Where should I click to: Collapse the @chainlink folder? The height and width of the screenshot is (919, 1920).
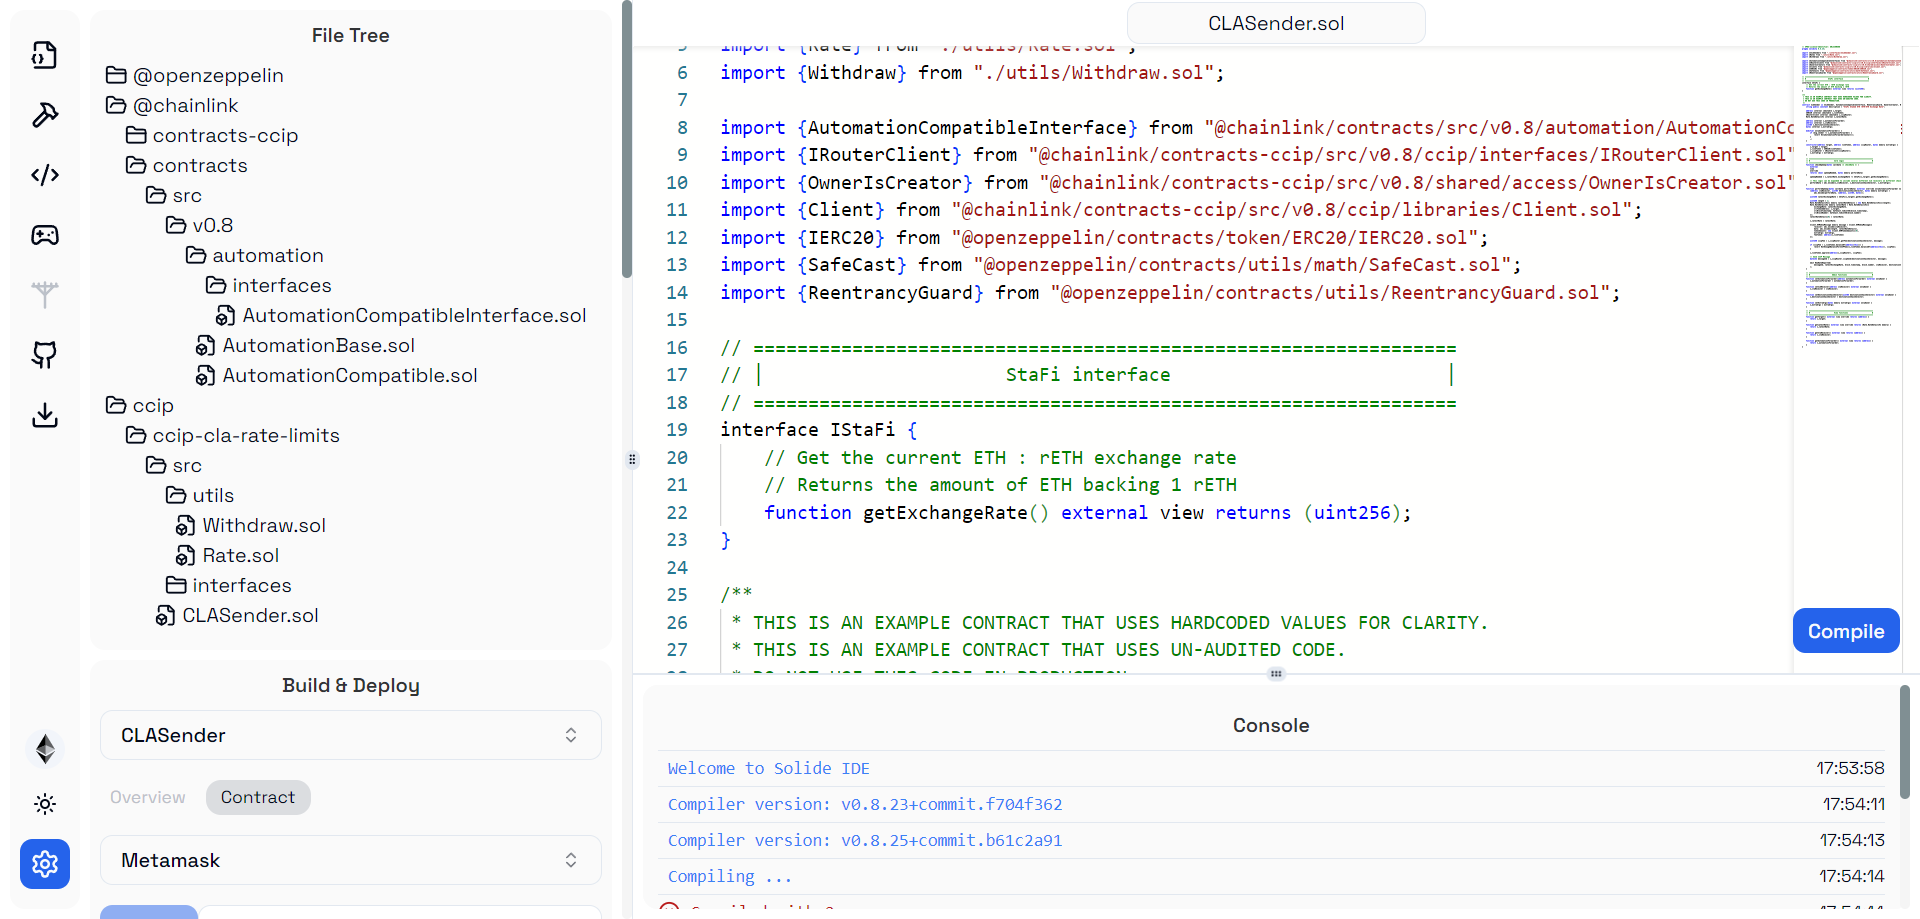click(172, 105)
